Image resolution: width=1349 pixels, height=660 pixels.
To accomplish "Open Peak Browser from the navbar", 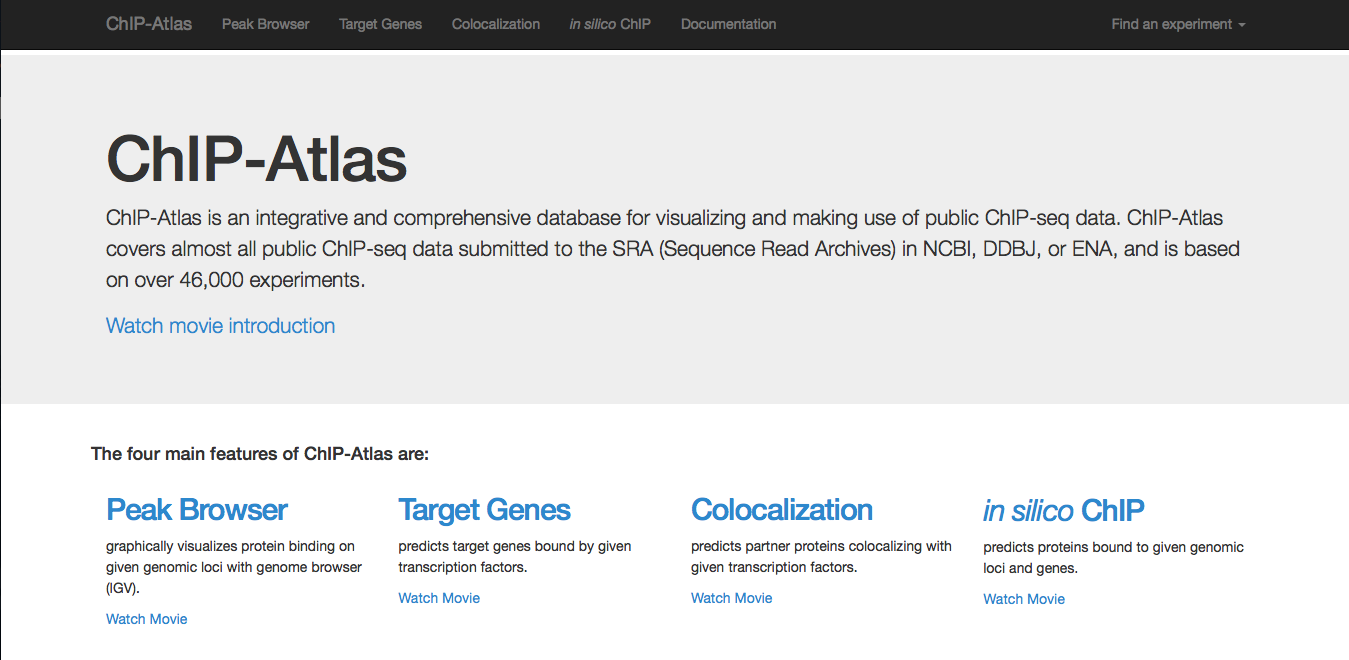I will [x=266, y=24].
